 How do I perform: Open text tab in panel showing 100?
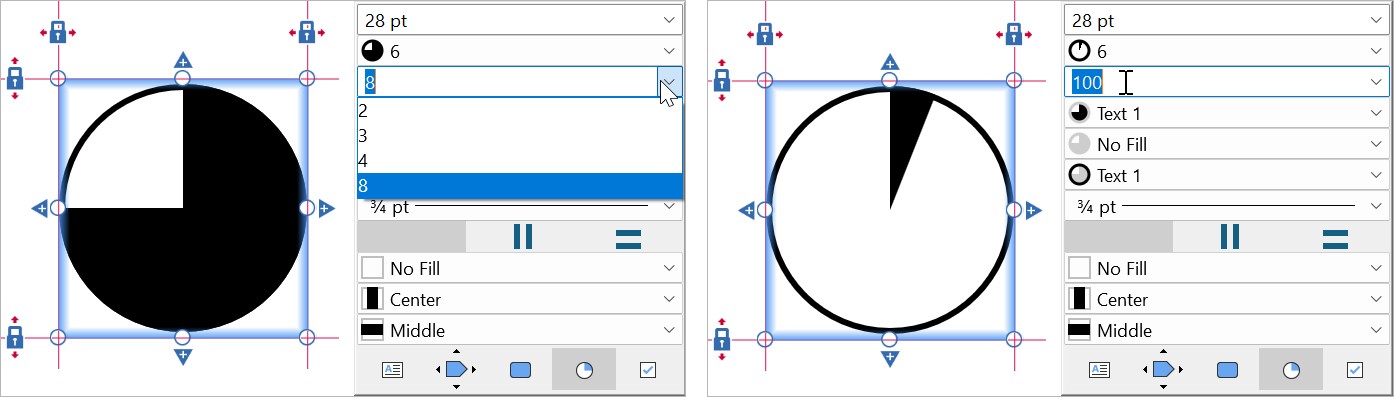(x=1100, y=369)
